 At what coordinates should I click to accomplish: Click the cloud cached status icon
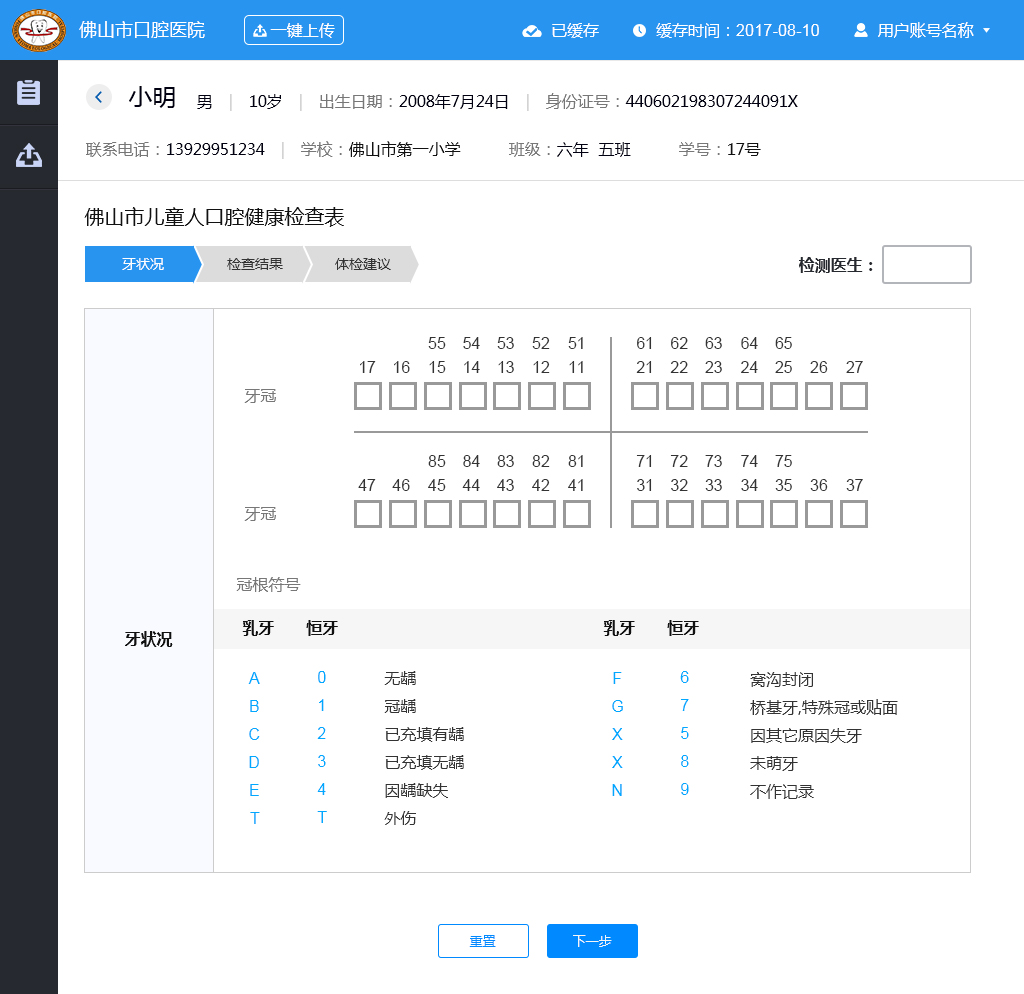pyautogui.click(x=532, y=31)
